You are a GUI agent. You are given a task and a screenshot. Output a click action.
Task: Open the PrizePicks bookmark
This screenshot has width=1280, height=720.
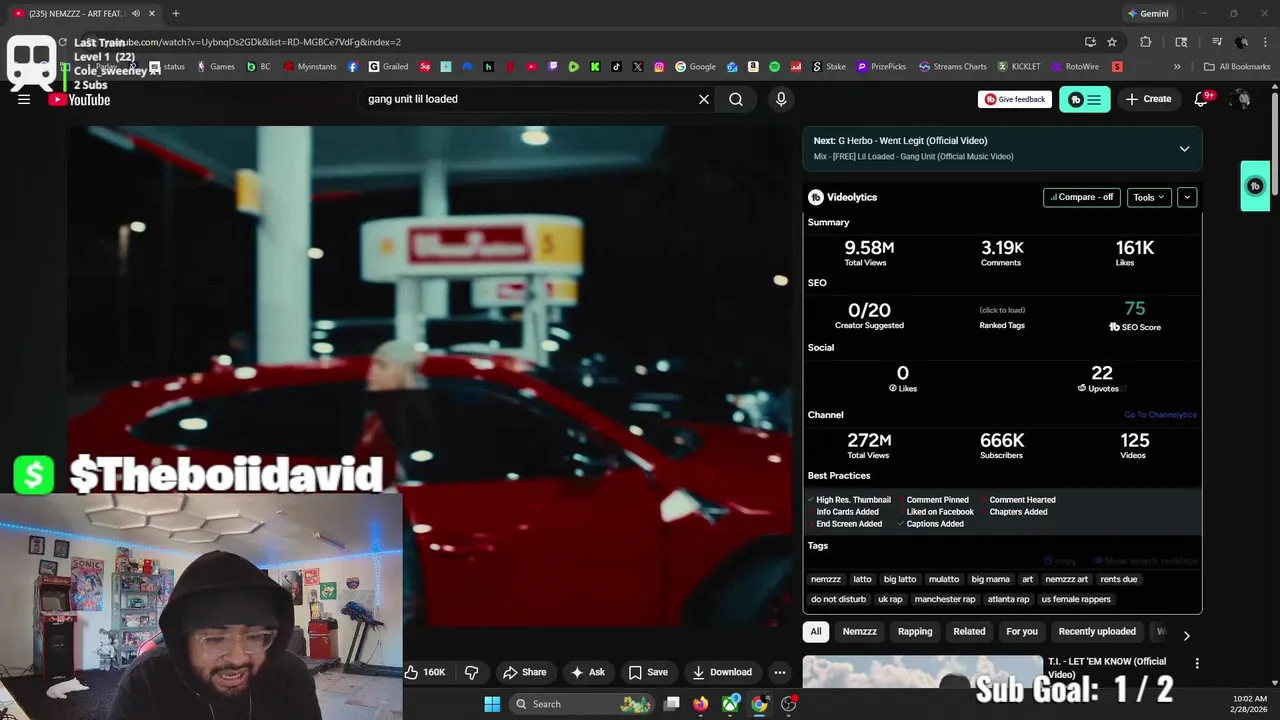881,67
